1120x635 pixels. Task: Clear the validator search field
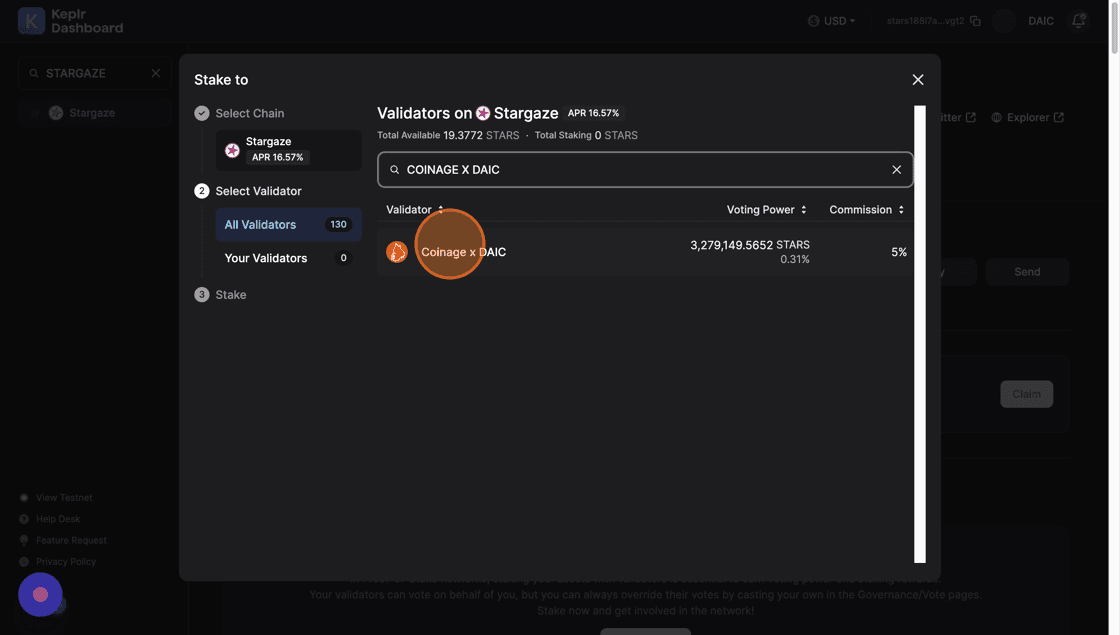point(896,170)
